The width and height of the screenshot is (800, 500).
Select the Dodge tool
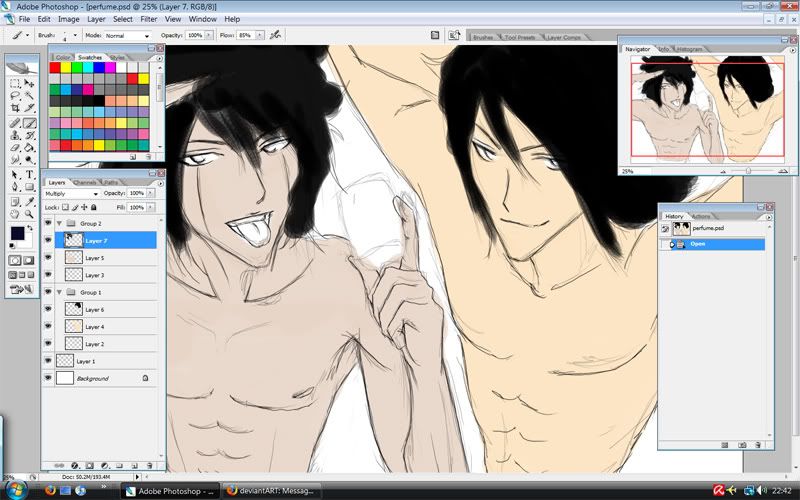click(x=29, y=160)
